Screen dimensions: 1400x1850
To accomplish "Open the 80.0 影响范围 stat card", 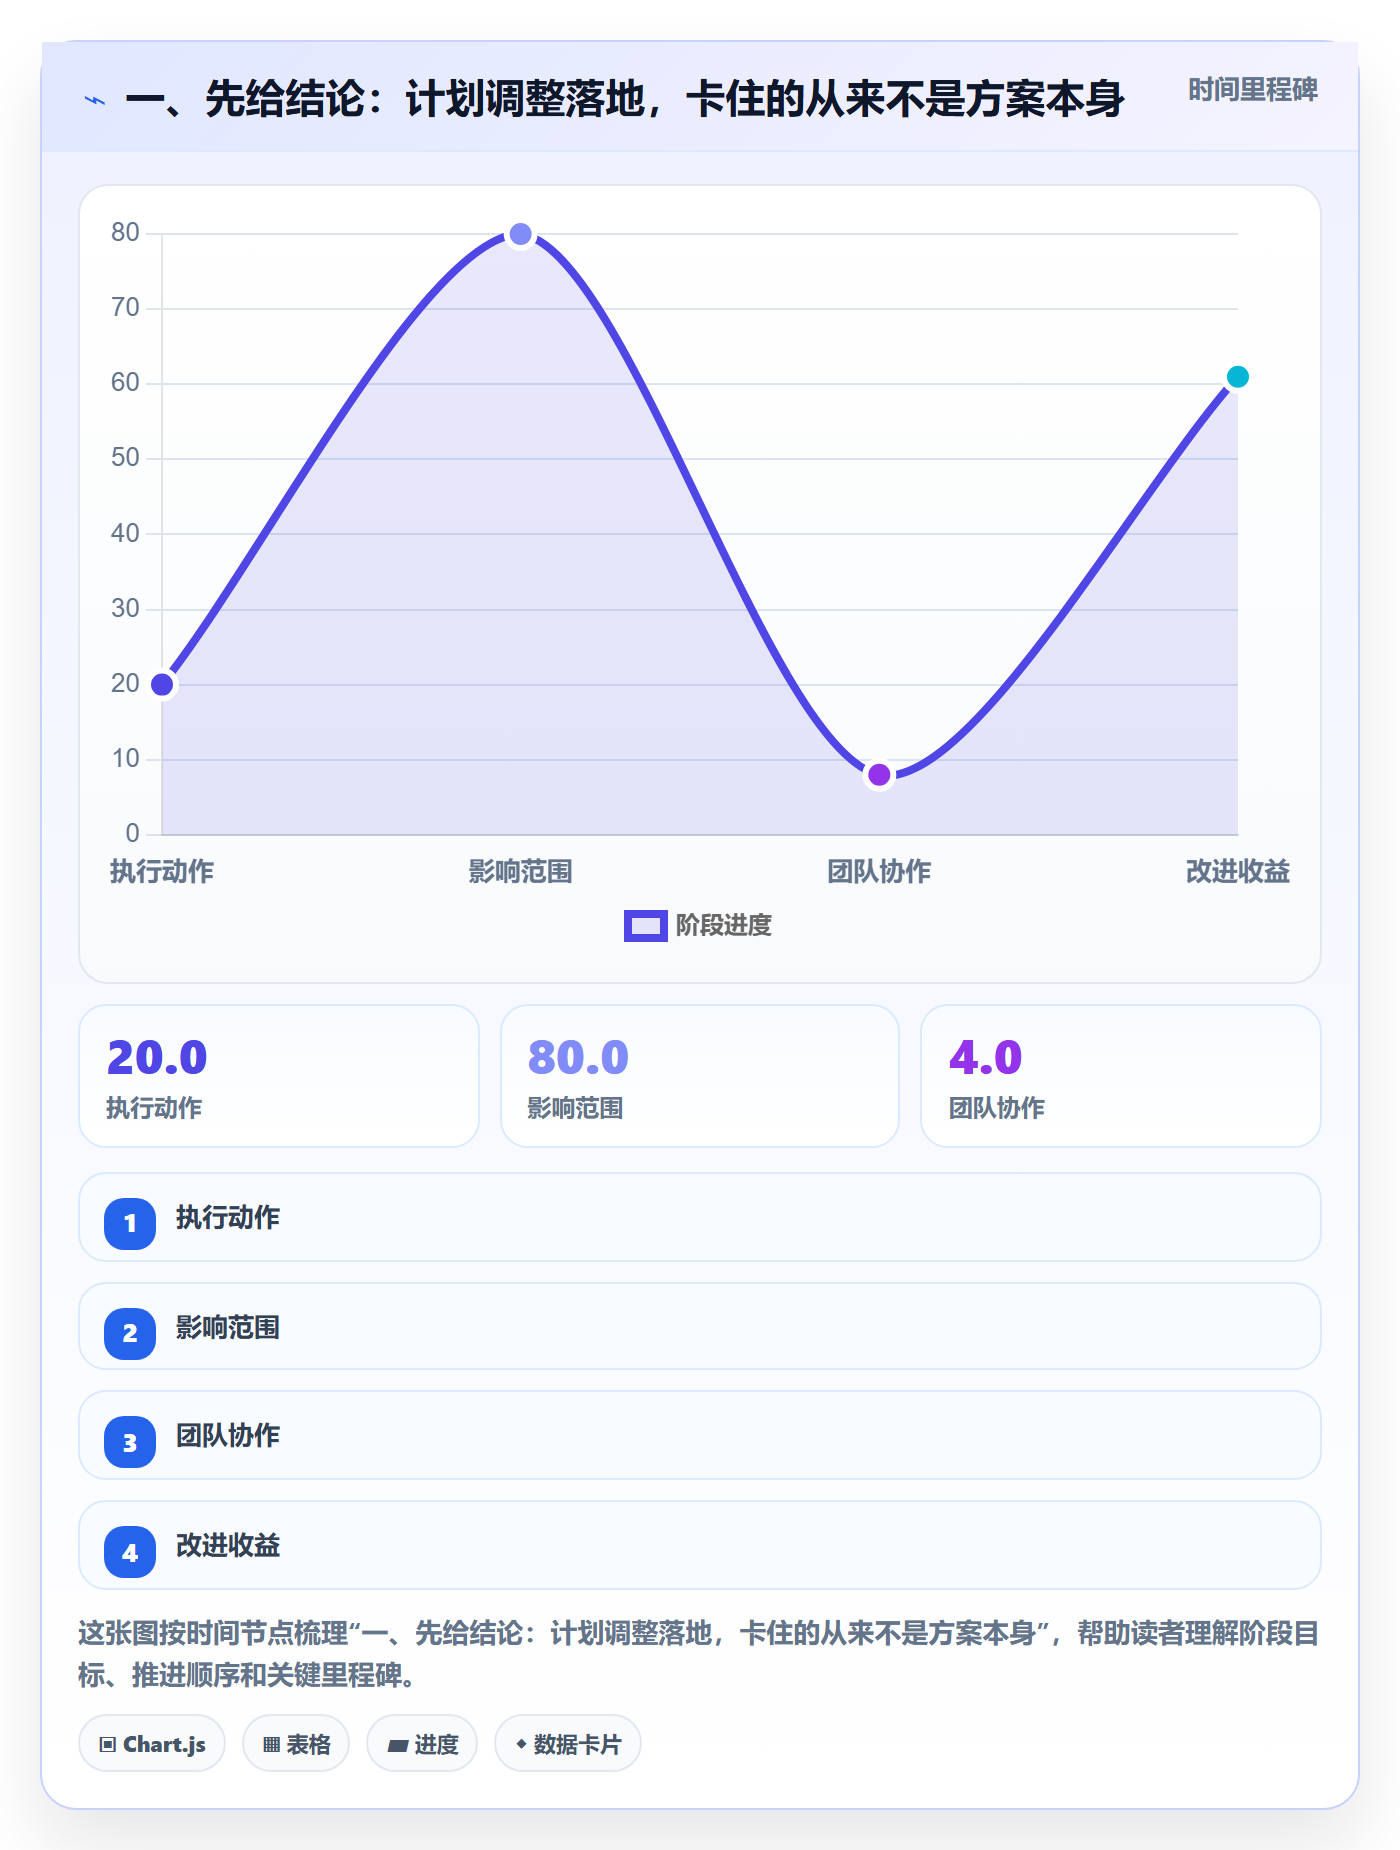I will (700, 1076).
